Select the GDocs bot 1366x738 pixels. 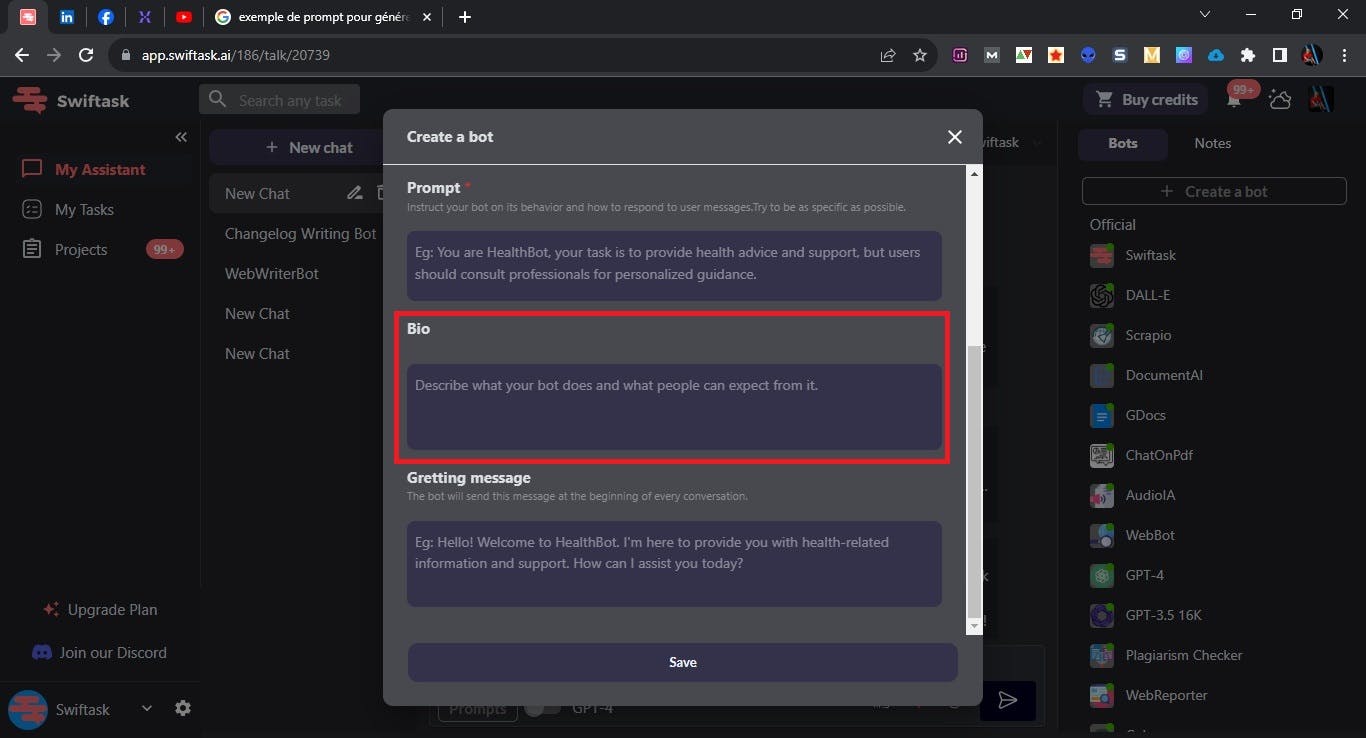pyautogui.click(x=1128, y=415)
